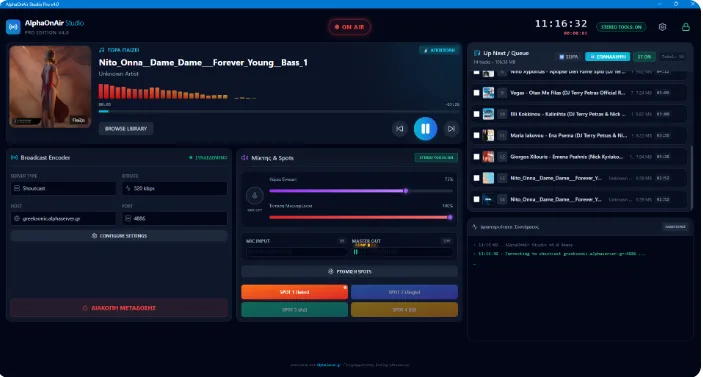Click the bitrate waveform icon
Screen dimensions: 703x377
click(x=128, y=188)
